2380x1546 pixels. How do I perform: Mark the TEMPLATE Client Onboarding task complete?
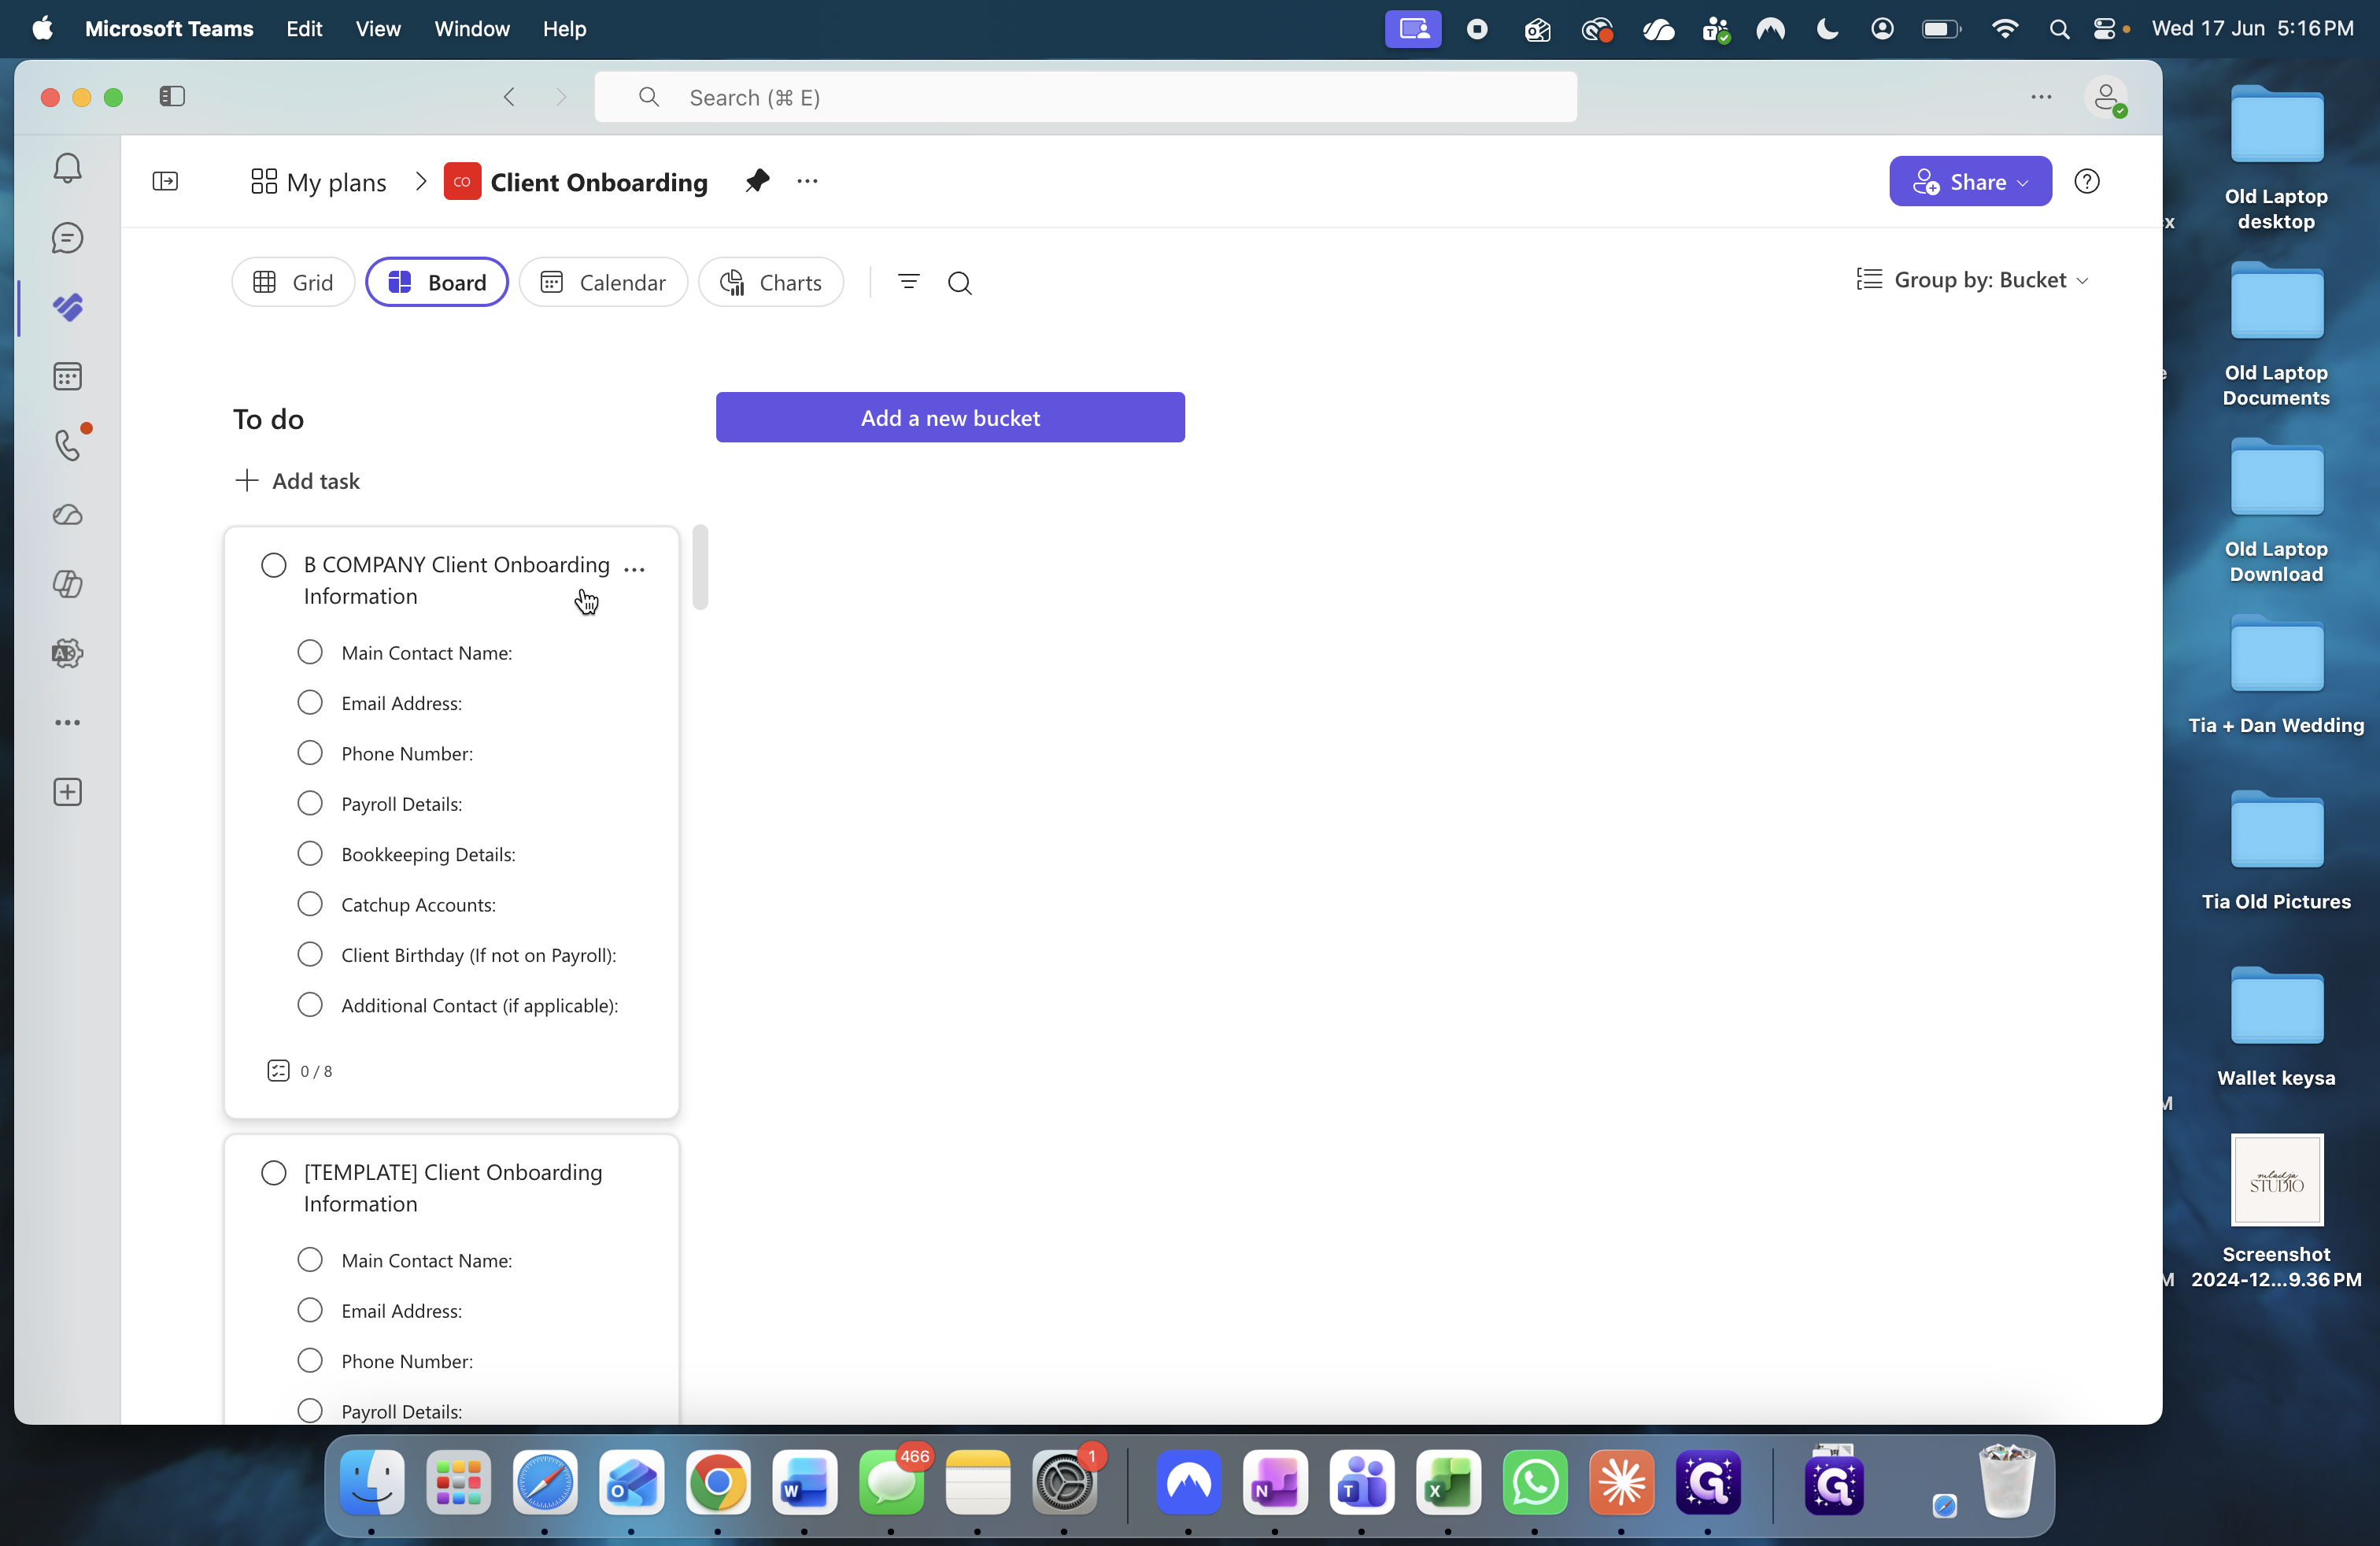click(273, 1173)
